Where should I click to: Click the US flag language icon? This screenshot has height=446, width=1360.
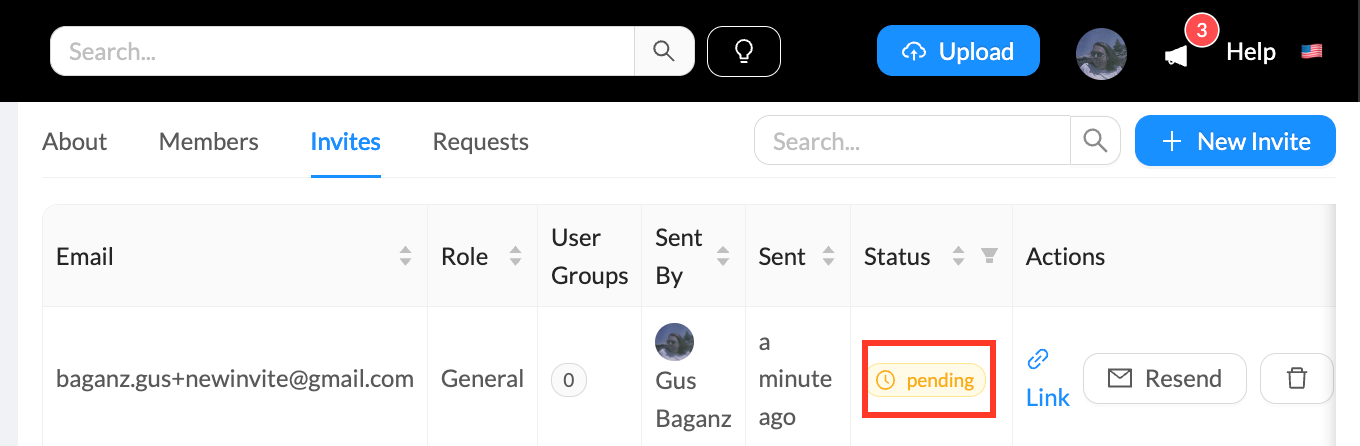pos(1311,52)
